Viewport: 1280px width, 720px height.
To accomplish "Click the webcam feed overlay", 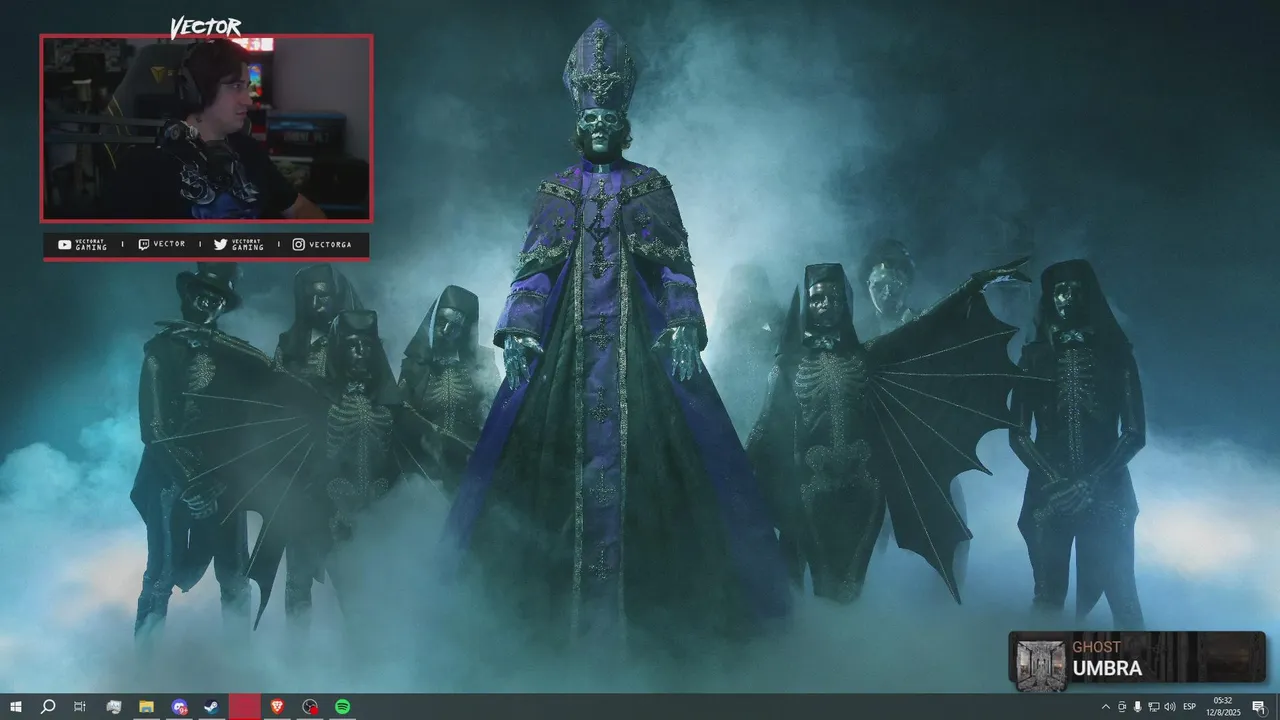I will 206,128.
